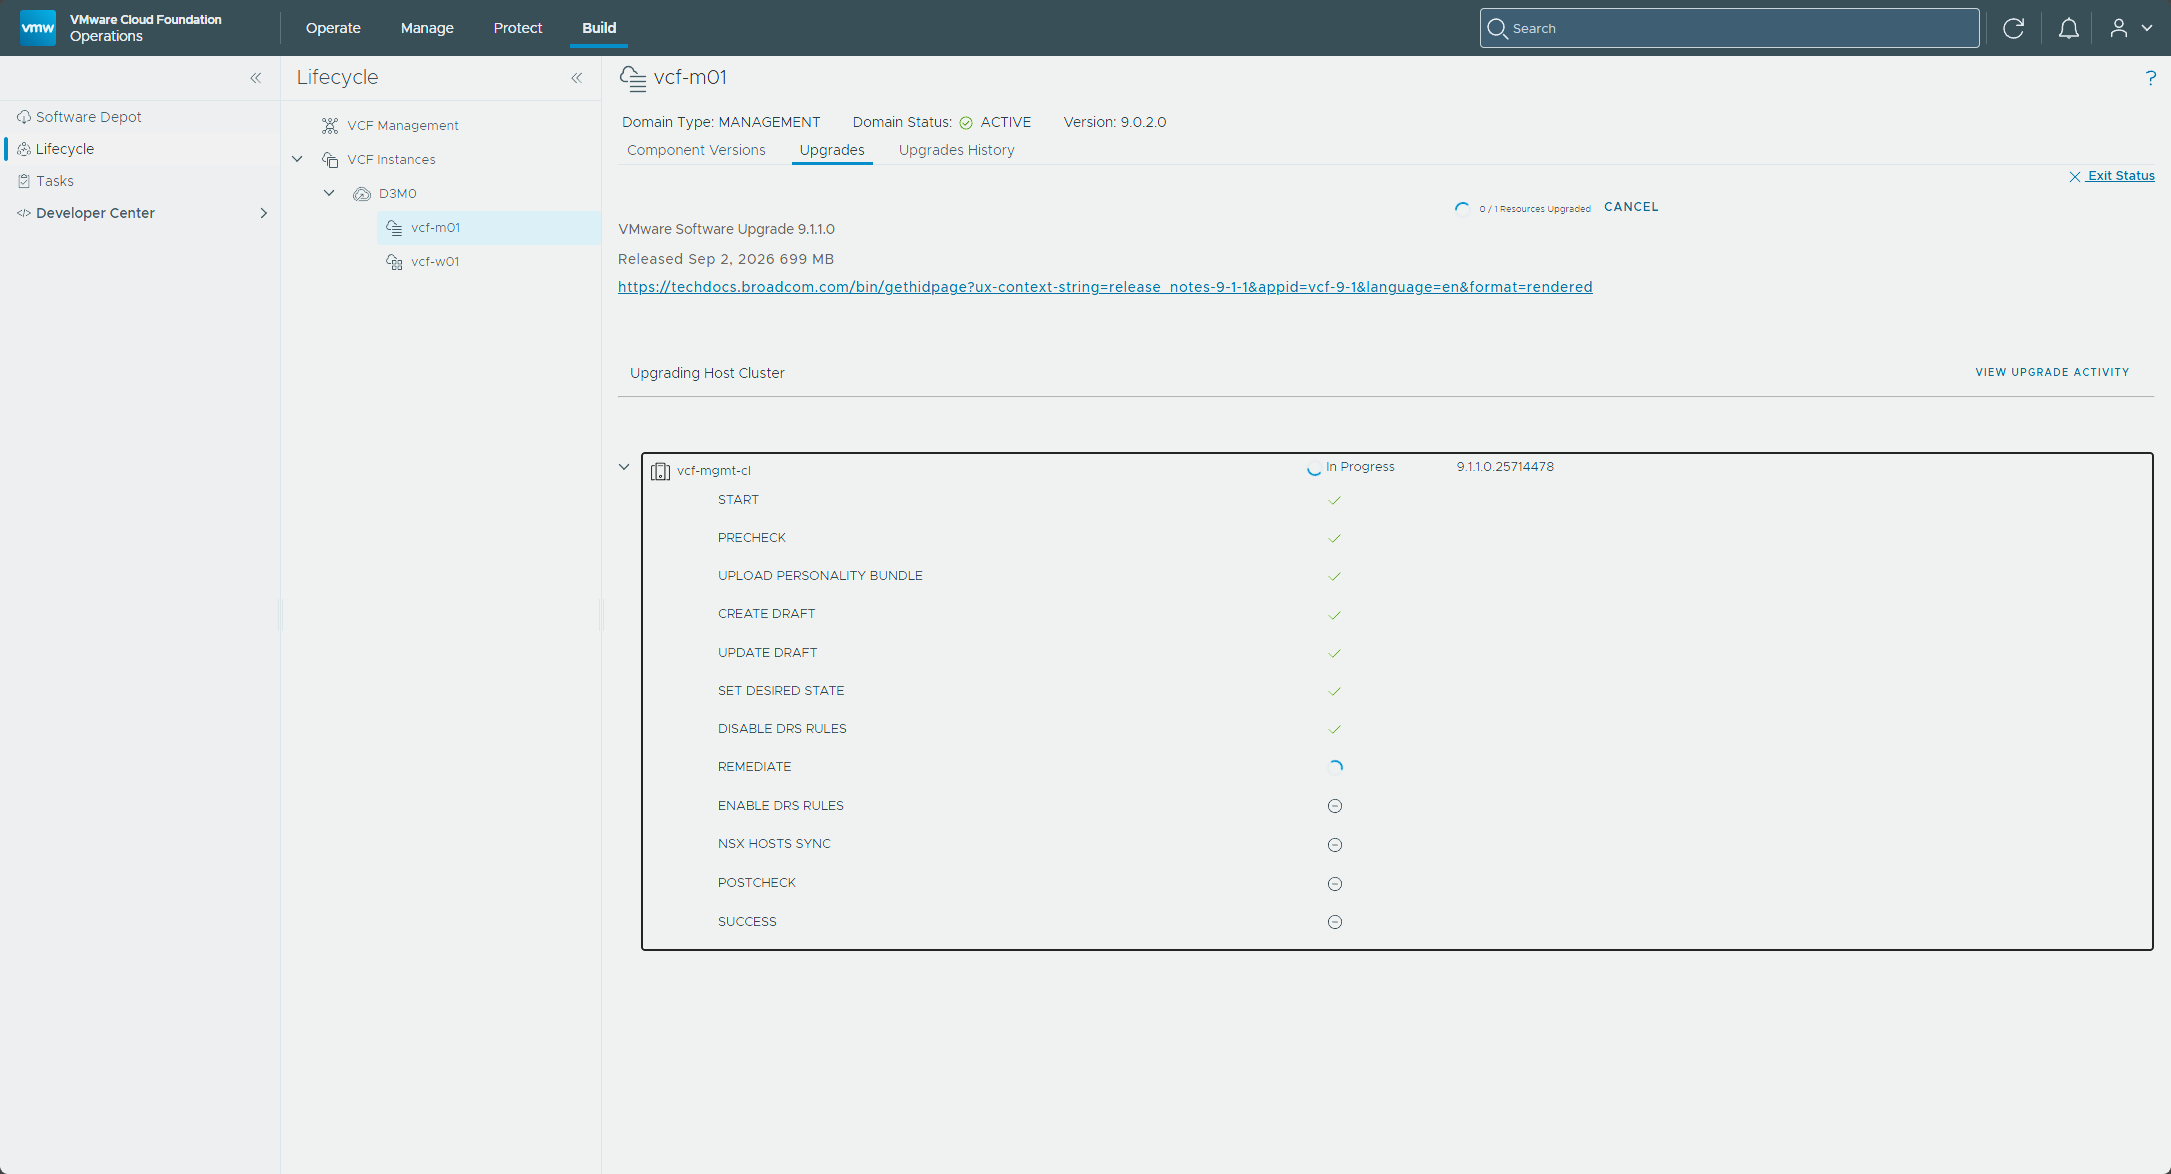This screenshot has height=1174, width=2171.
Task: Click the vcf-mgmt-cl cluster icon
Action: point(660,471)
